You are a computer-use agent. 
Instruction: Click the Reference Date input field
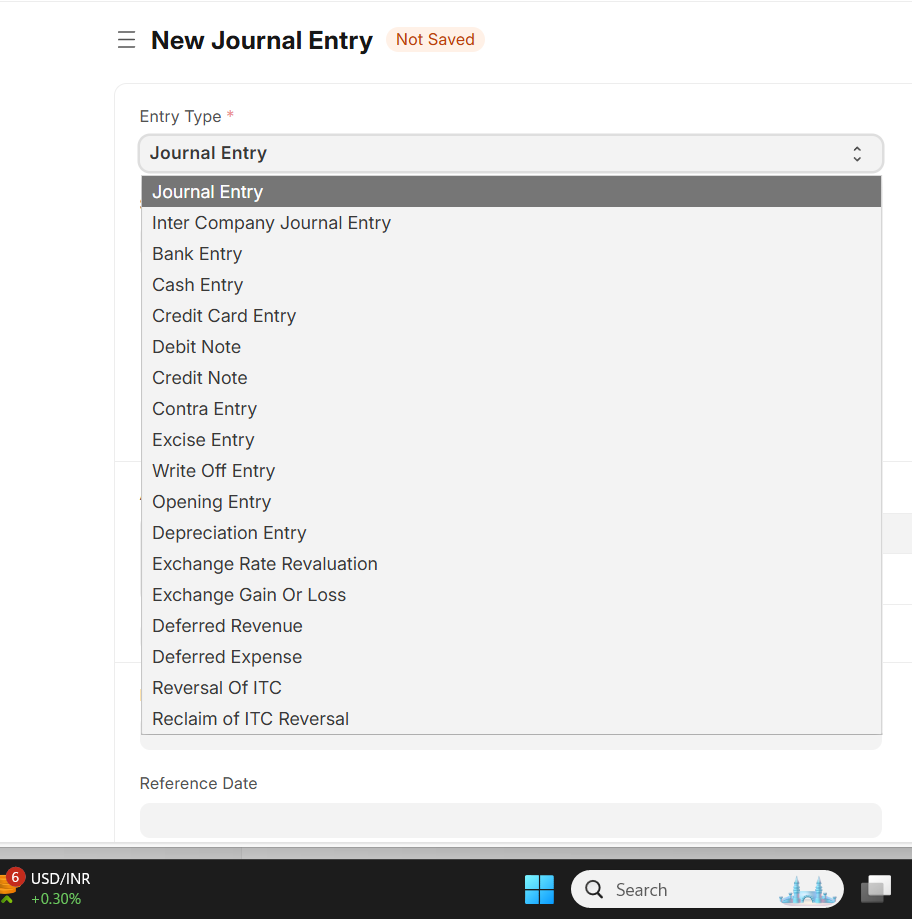(510, 820)
